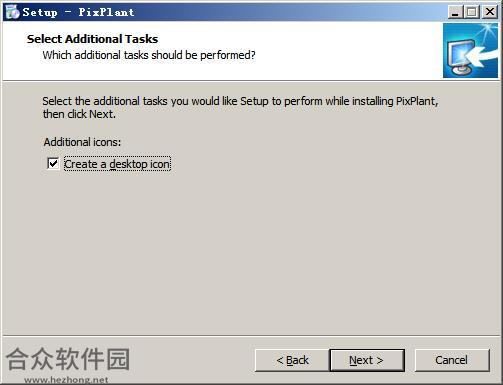Click the 'then click Next.' line of text
Viewport: 503px width, 385px height.
[79, 114]
